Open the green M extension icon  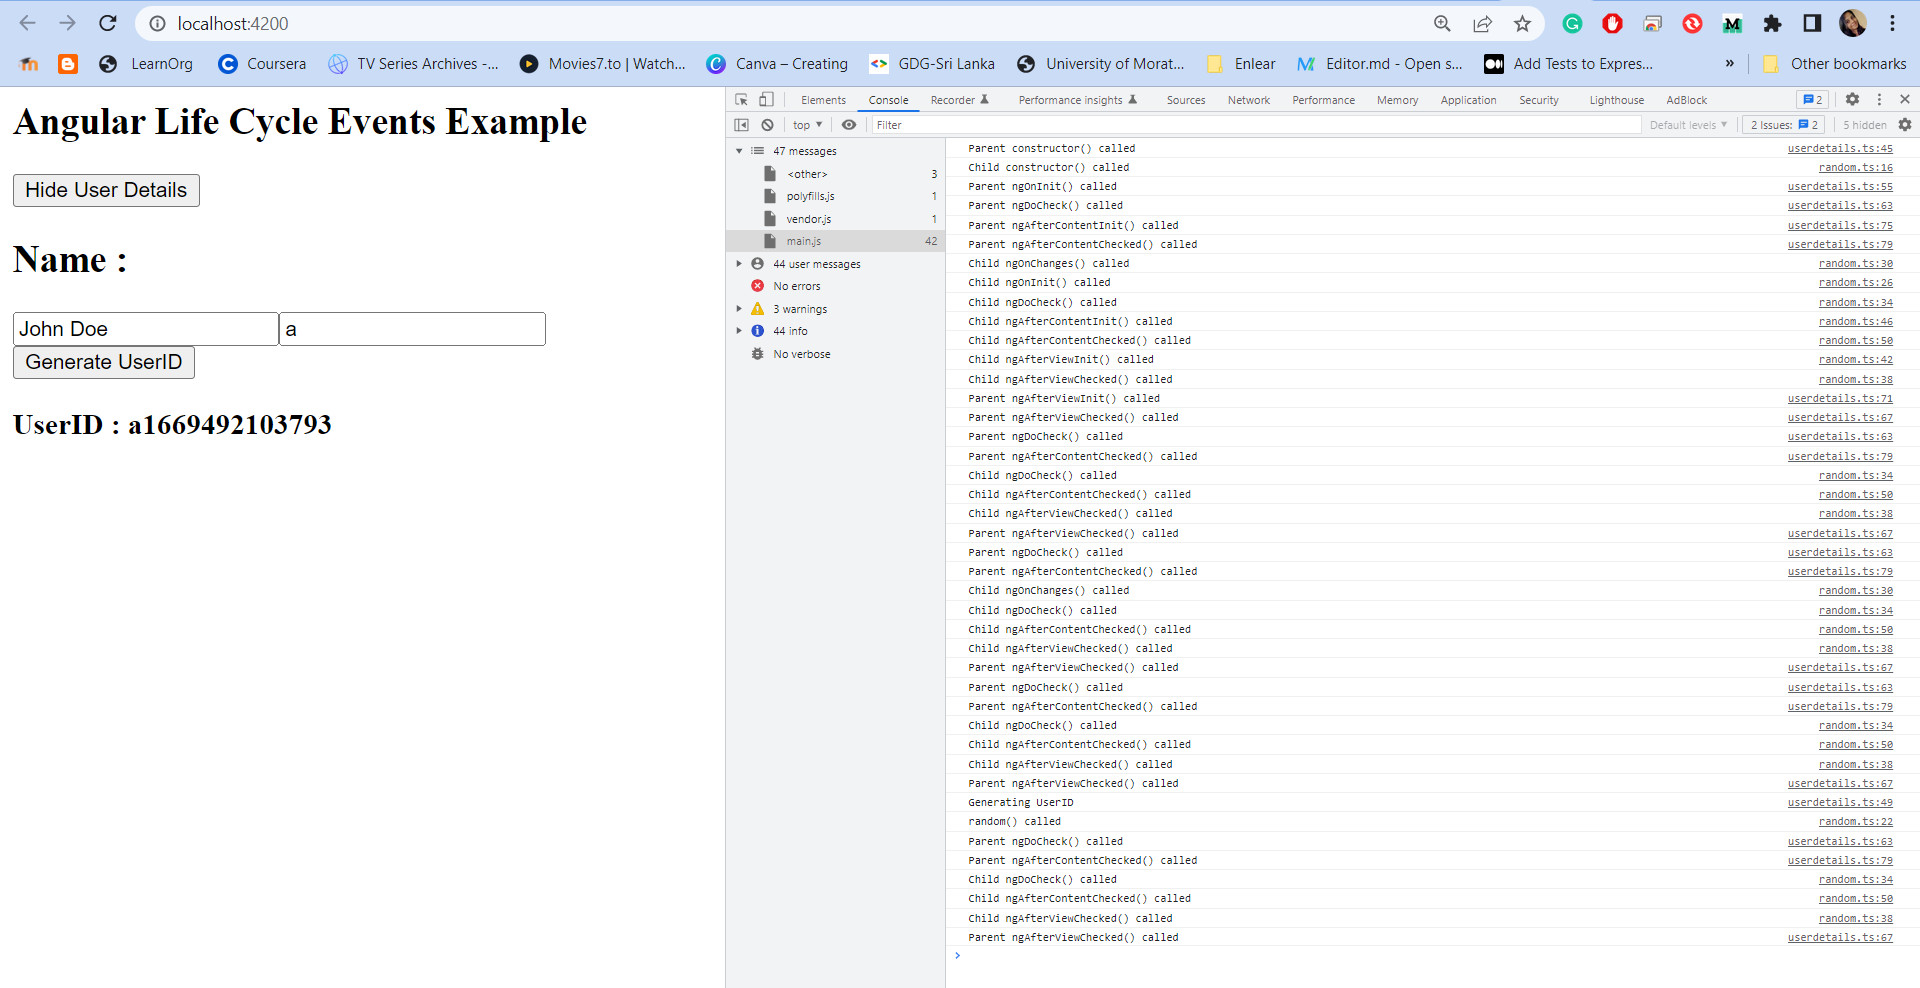click(x=1732, y=23)
